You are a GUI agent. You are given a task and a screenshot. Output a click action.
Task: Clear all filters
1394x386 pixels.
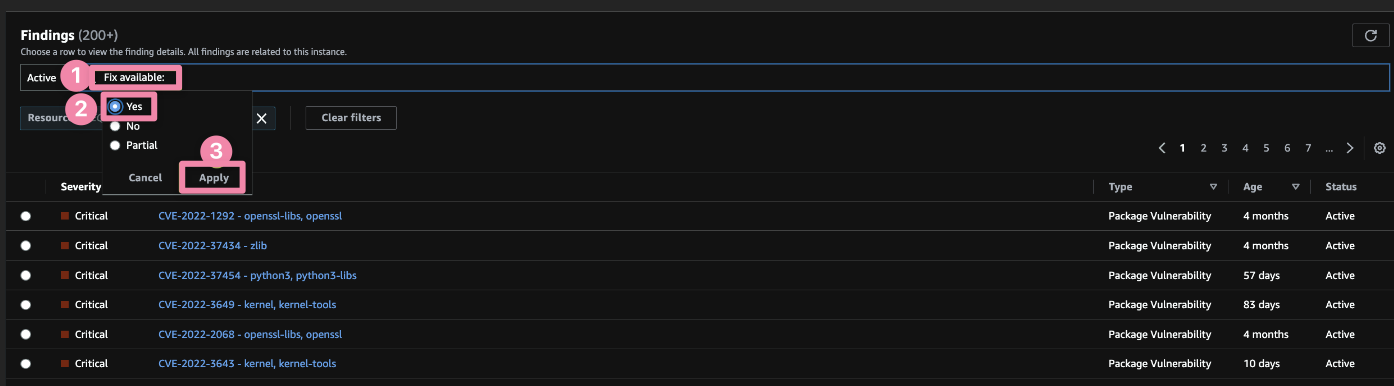pos(351,118)
